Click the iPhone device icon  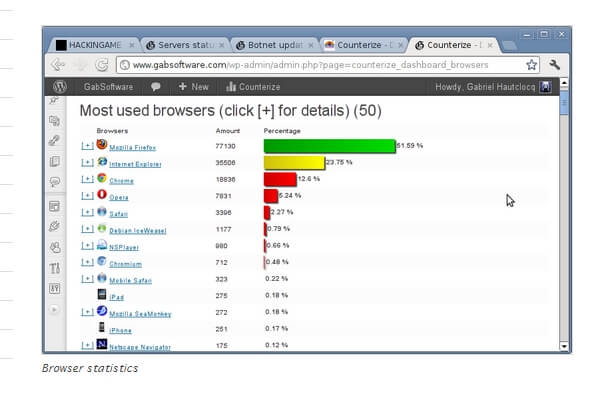pos(102,327)
